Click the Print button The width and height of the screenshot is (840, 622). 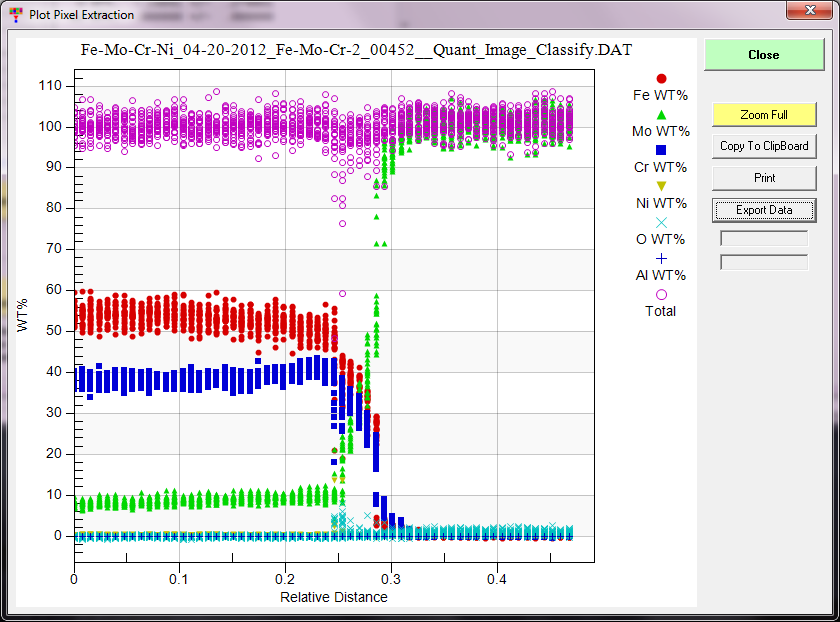coord(764,178)
